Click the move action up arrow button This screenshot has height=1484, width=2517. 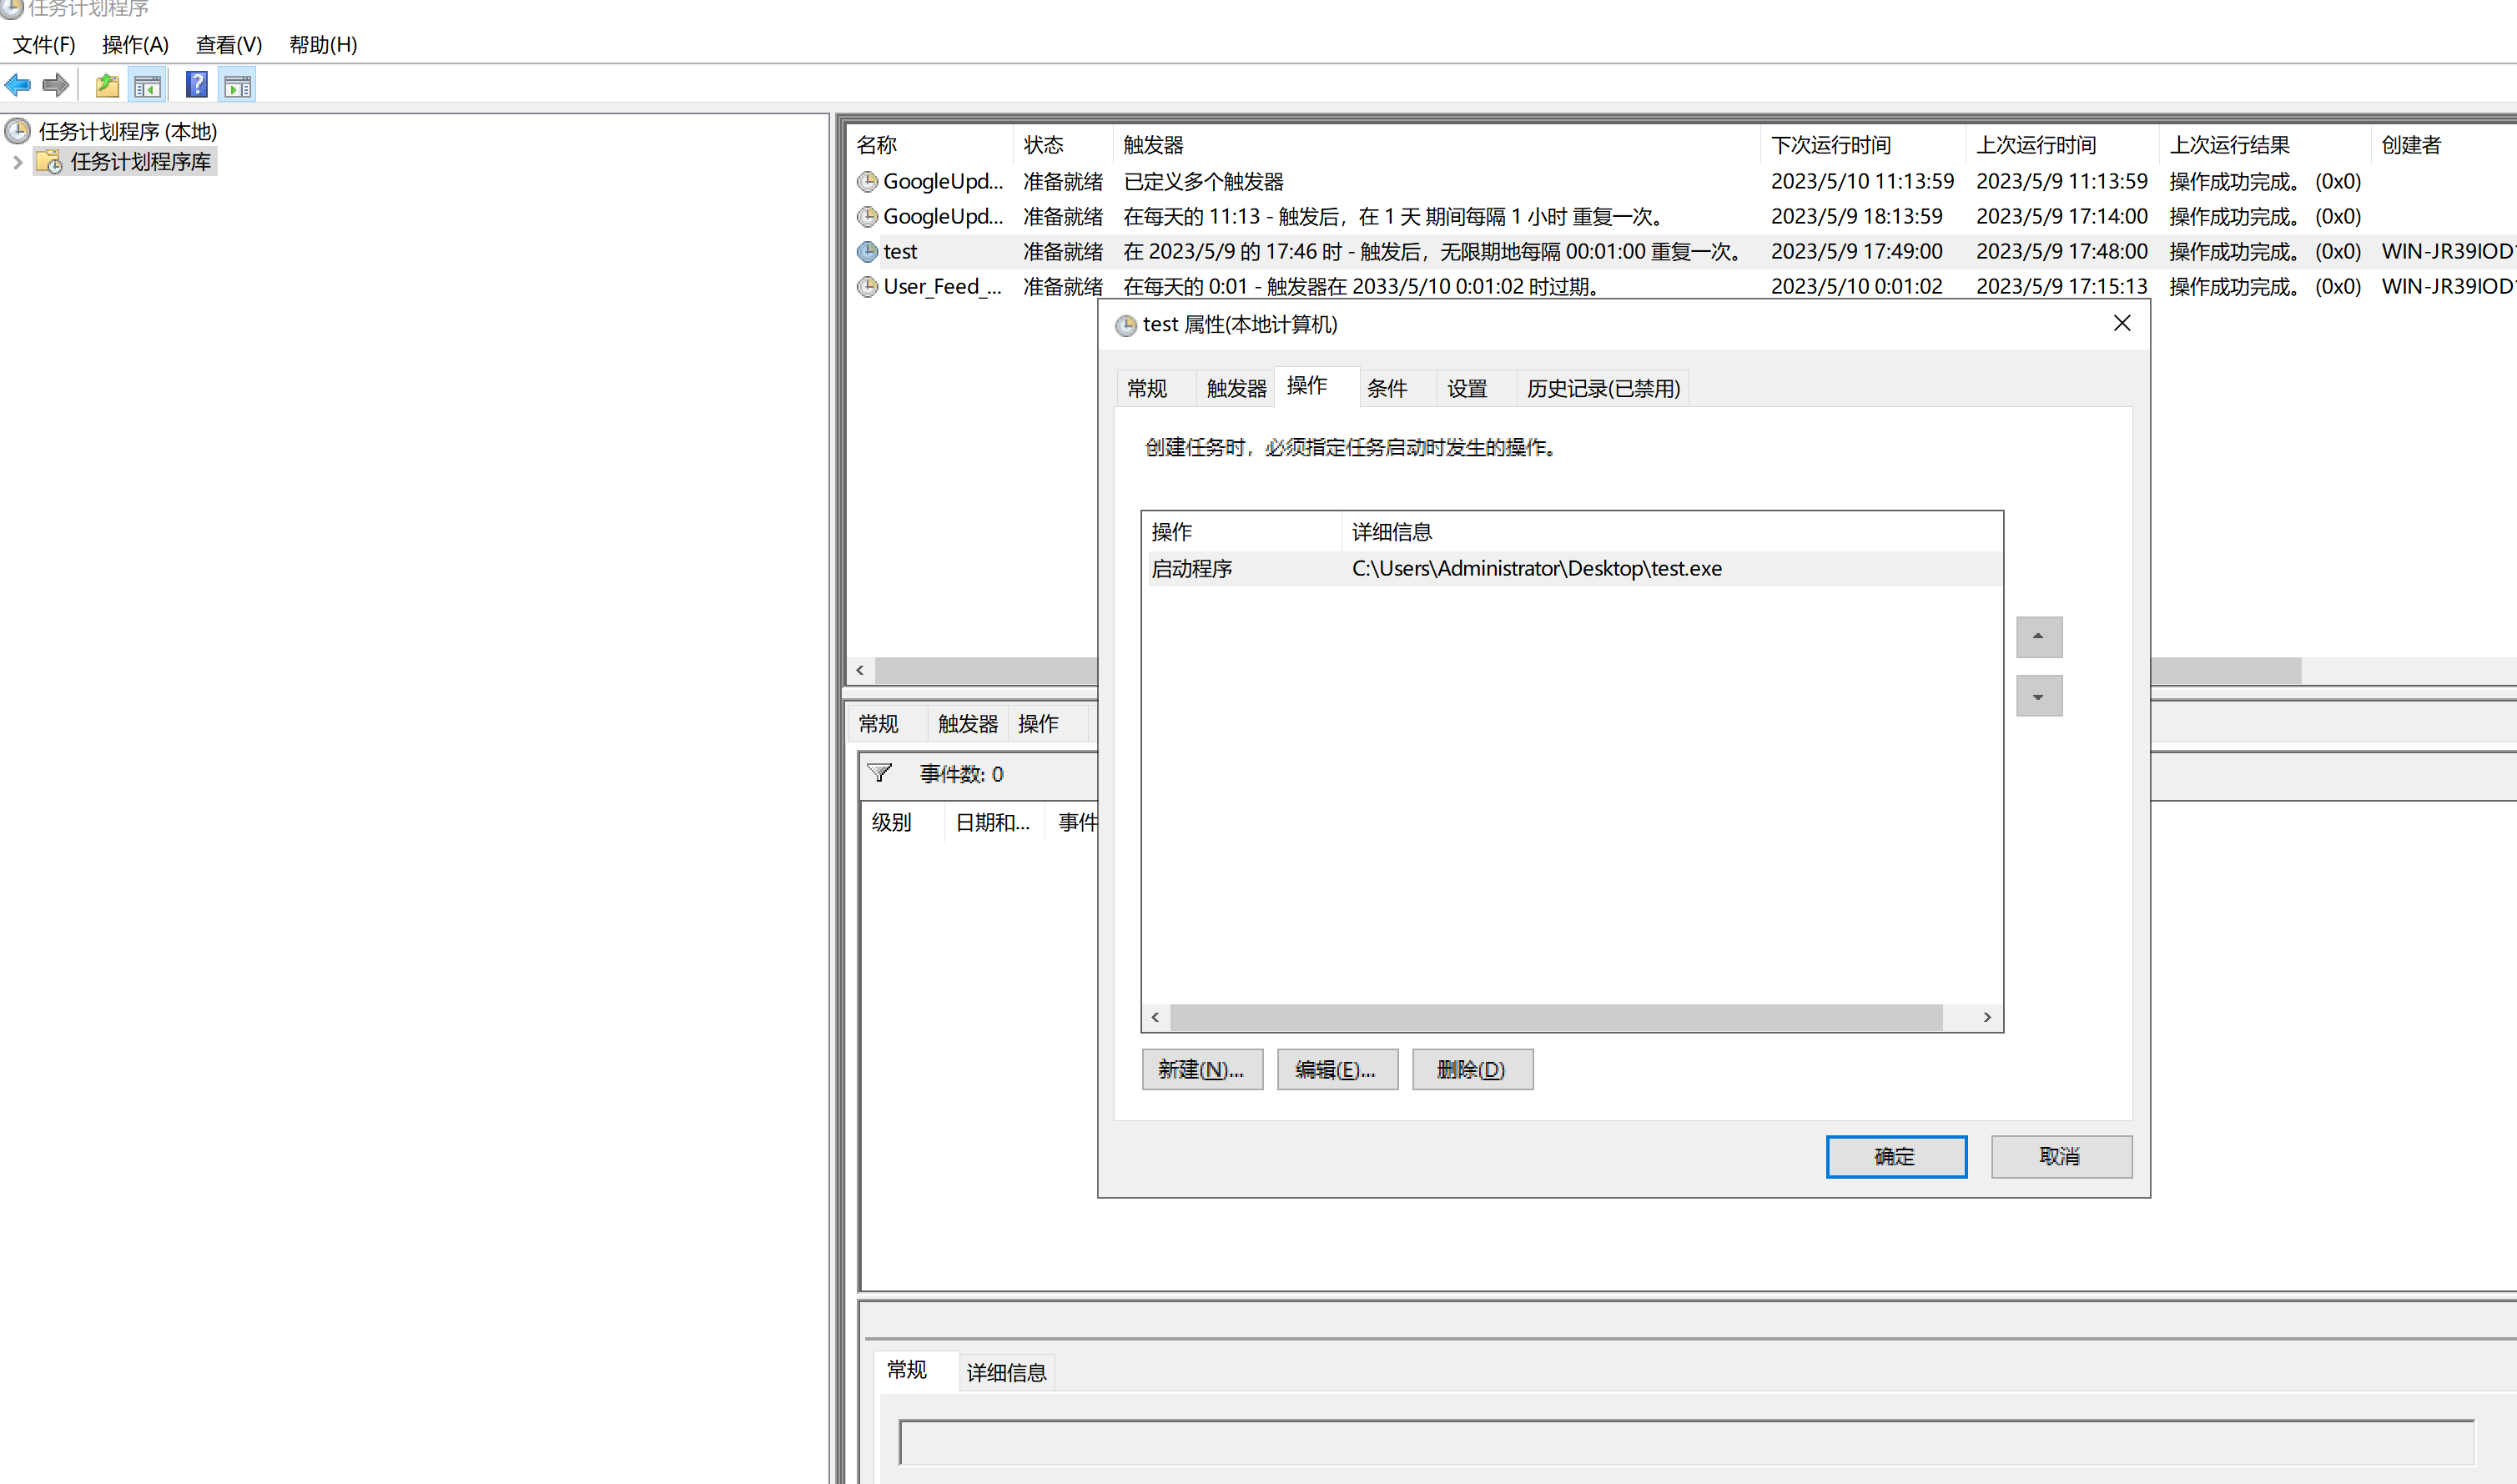click(x=2038, y=637)
